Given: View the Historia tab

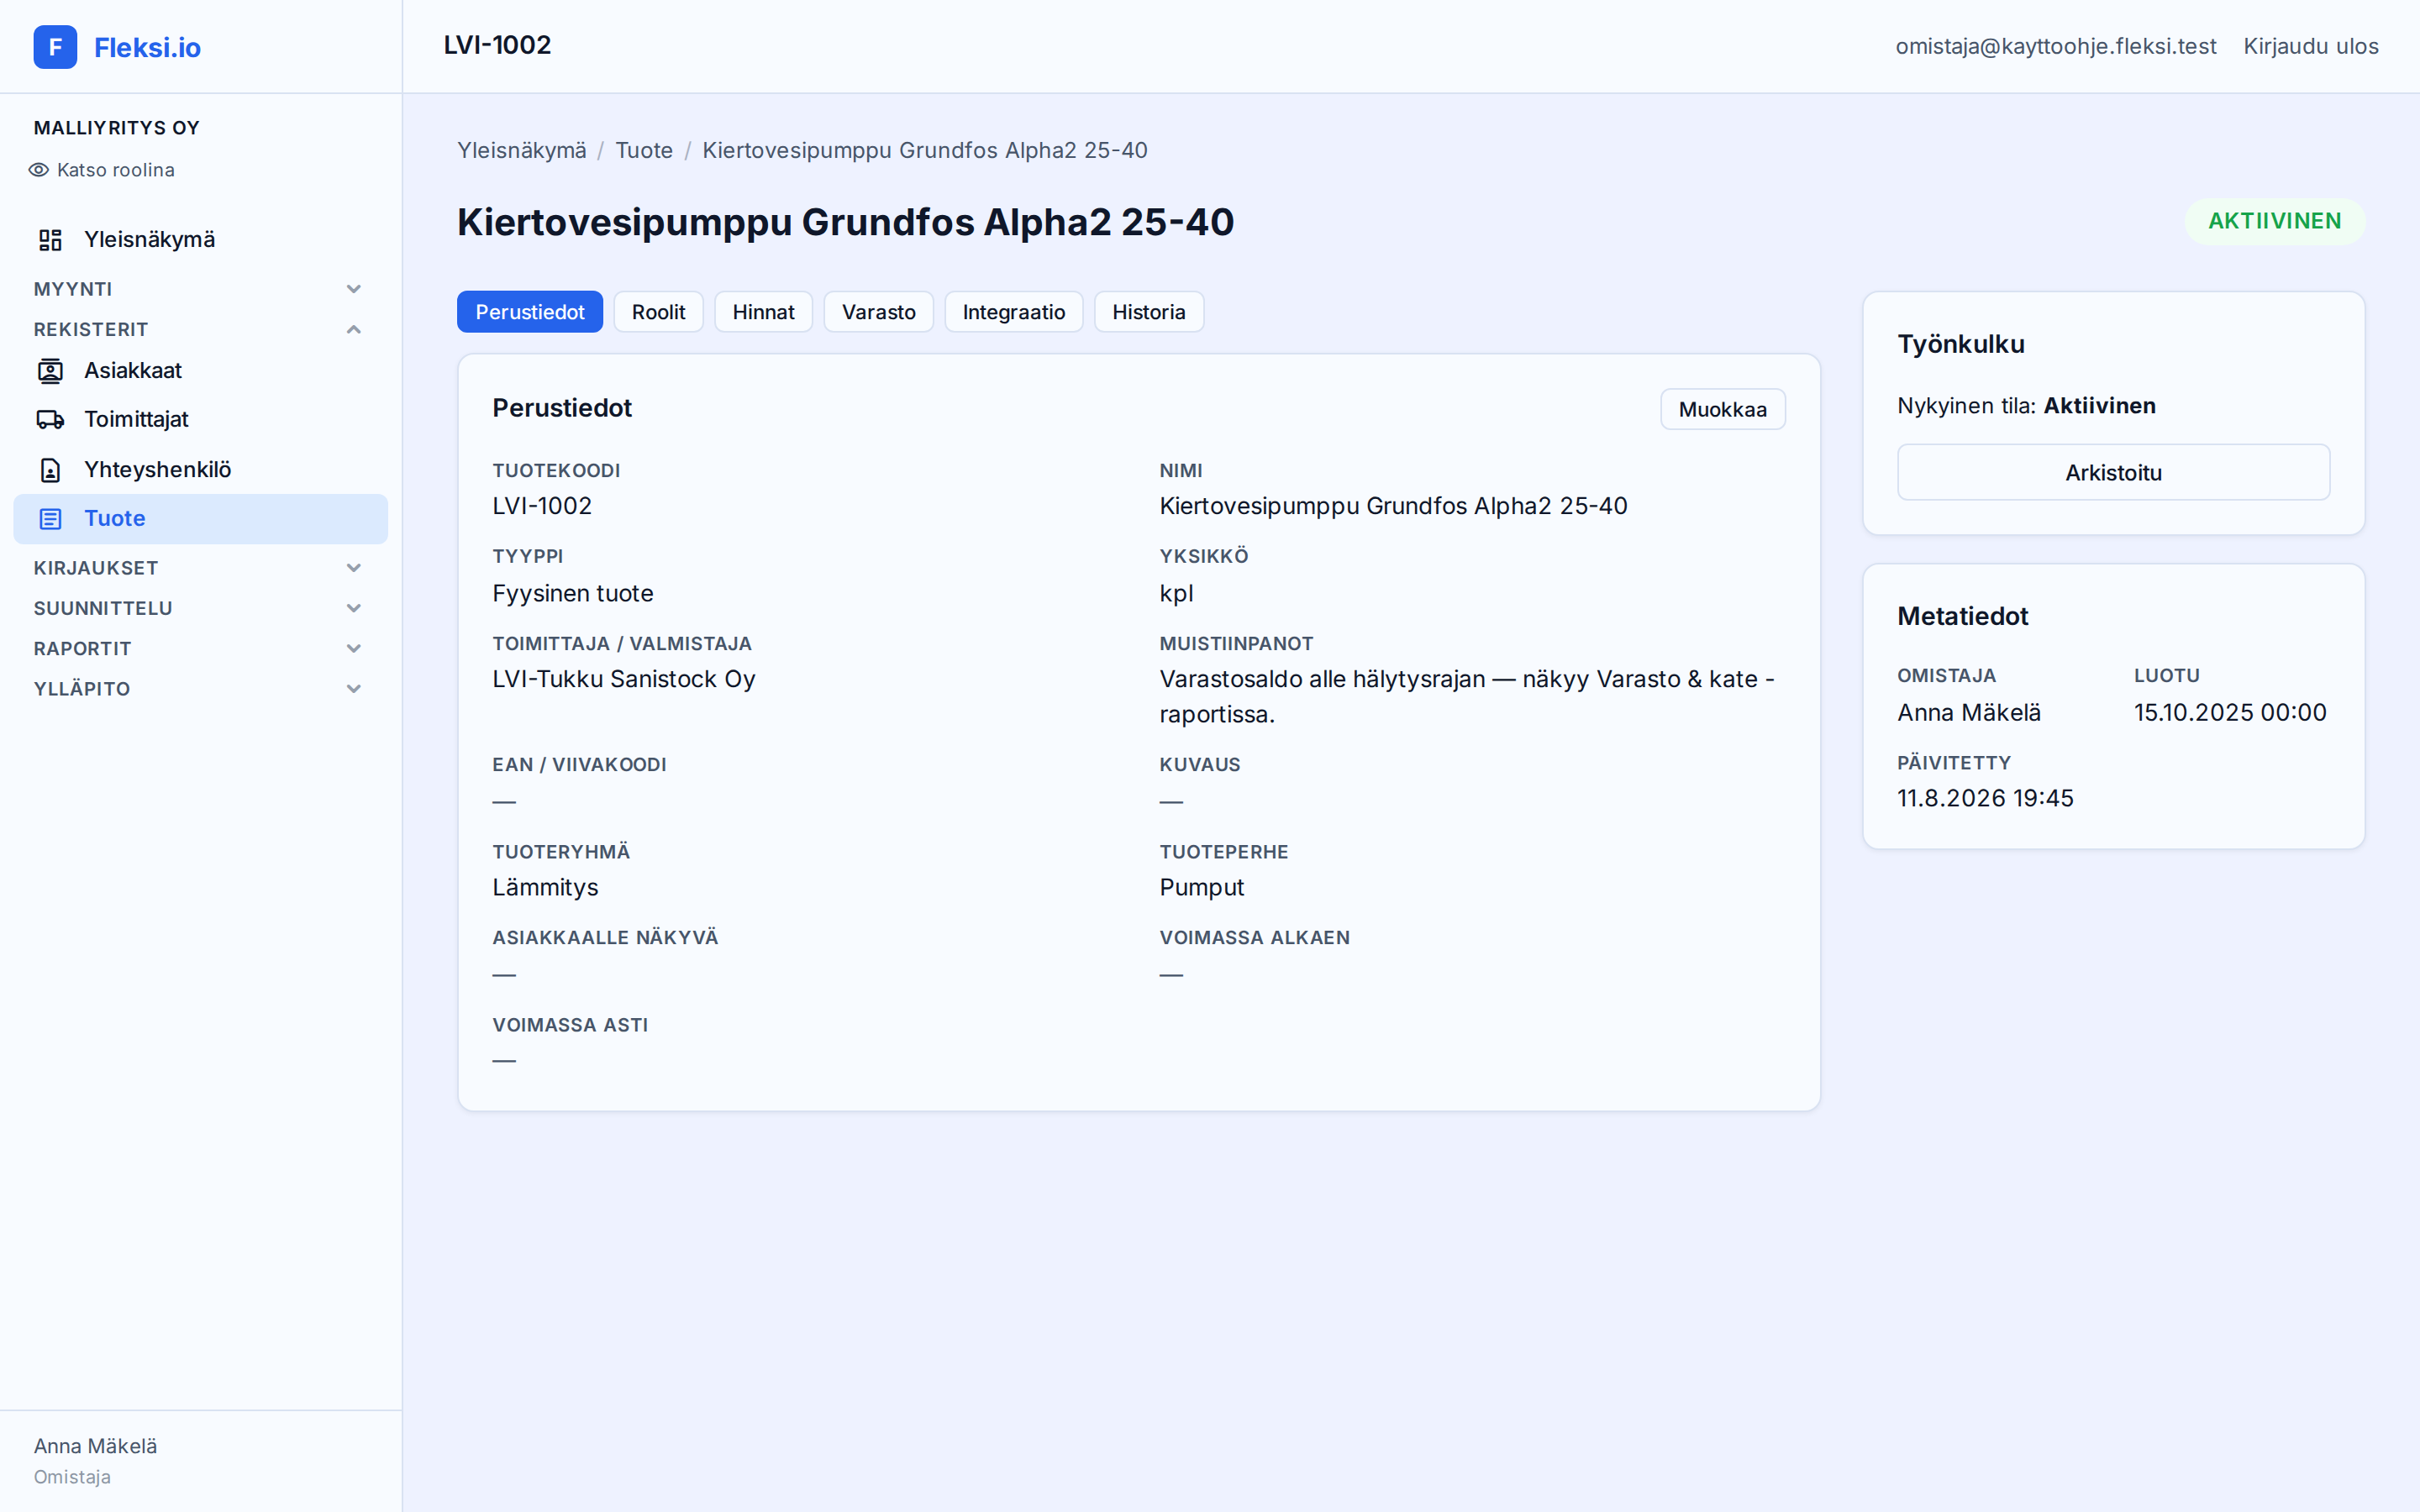Looking at the screenshot, I should point(1149,312).
